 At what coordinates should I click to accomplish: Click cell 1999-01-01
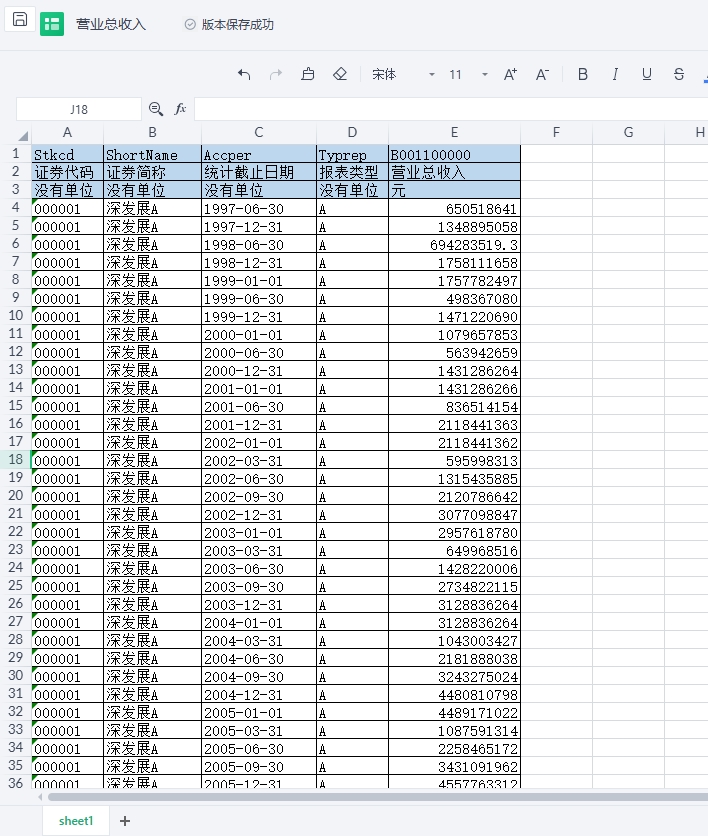[x=259, y=280]
